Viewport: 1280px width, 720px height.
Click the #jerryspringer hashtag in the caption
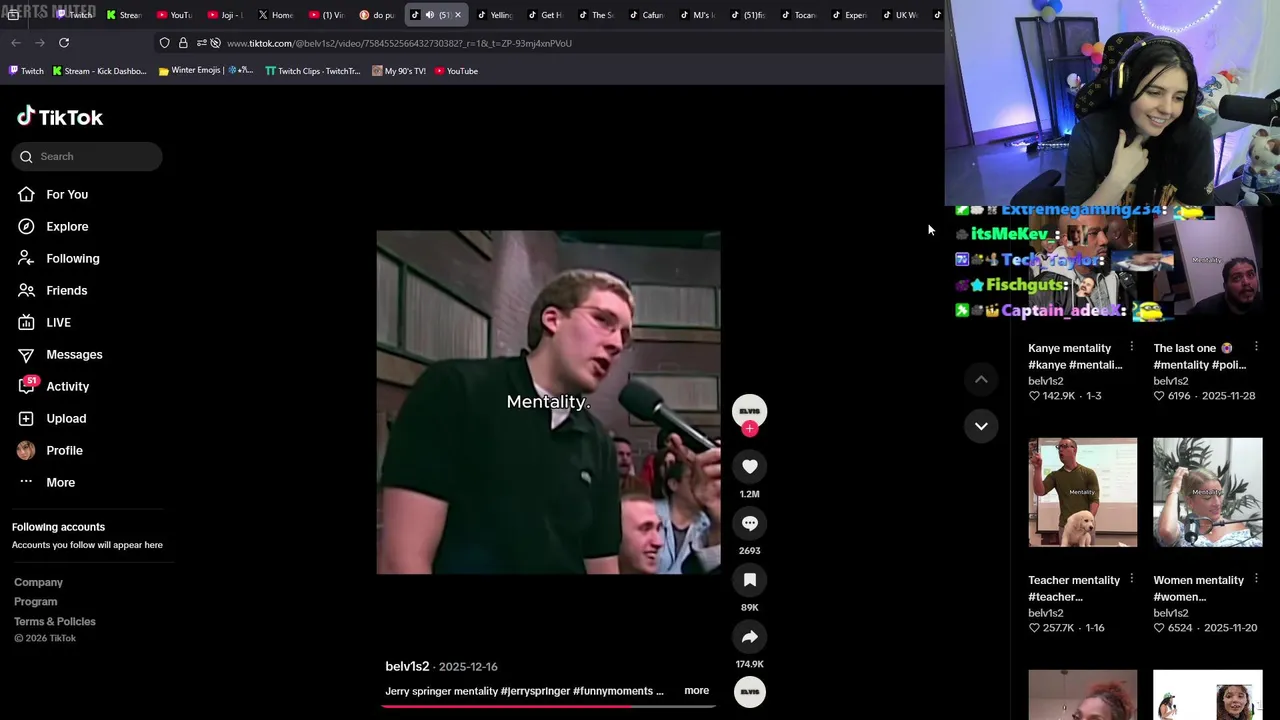pos(535,691)
